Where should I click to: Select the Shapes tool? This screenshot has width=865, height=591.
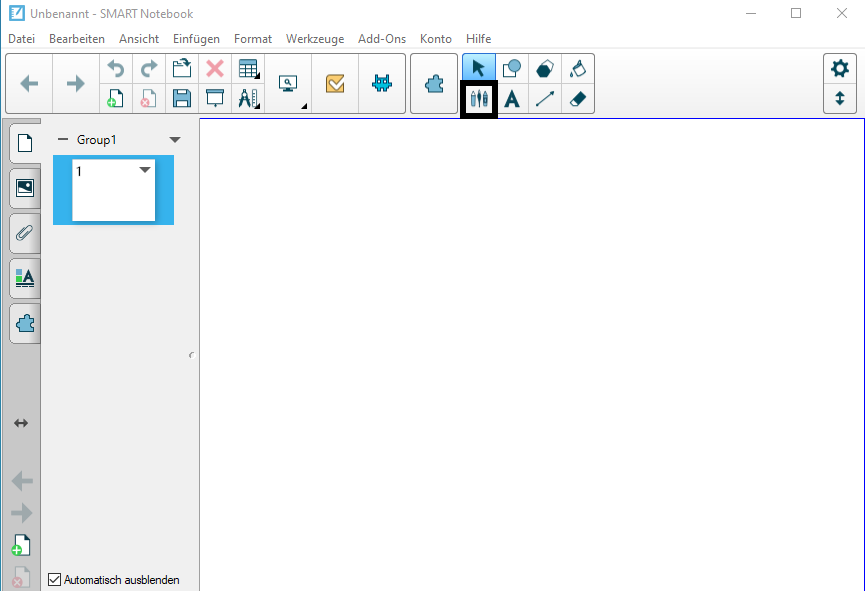[512, 69]
